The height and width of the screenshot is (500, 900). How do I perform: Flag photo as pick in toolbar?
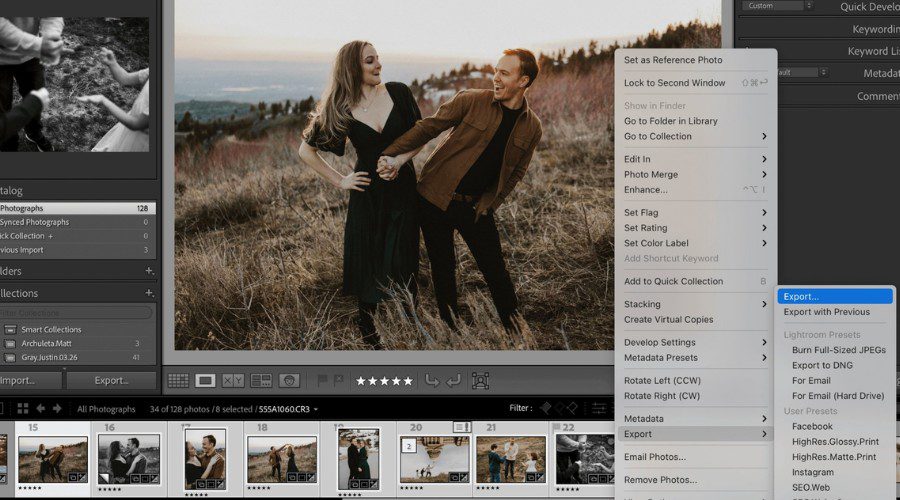(x=322, y=380)
